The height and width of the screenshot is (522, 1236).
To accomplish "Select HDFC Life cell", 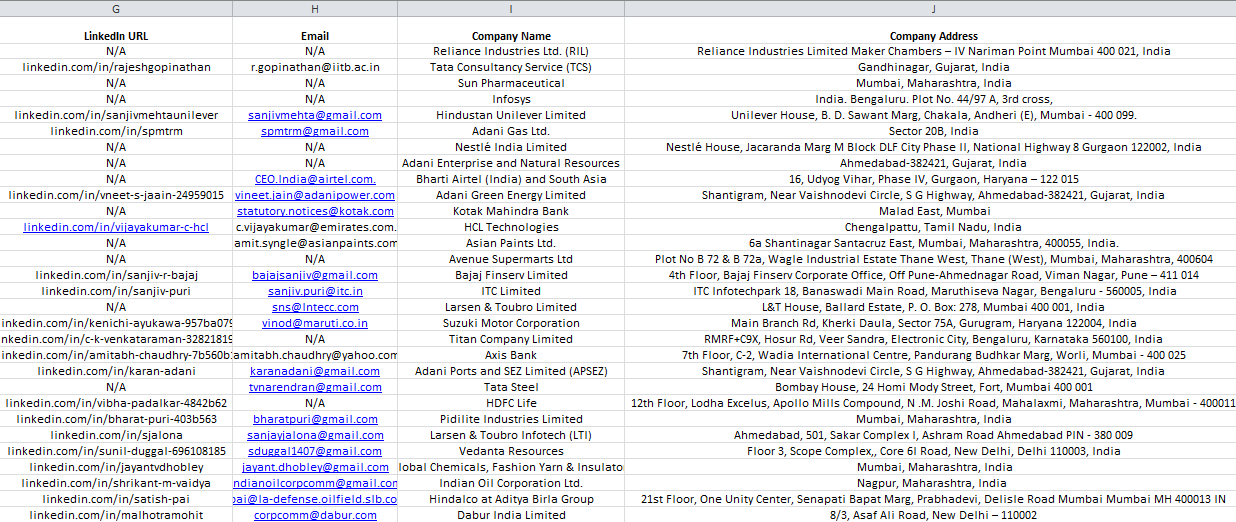I will click(511, 403).
